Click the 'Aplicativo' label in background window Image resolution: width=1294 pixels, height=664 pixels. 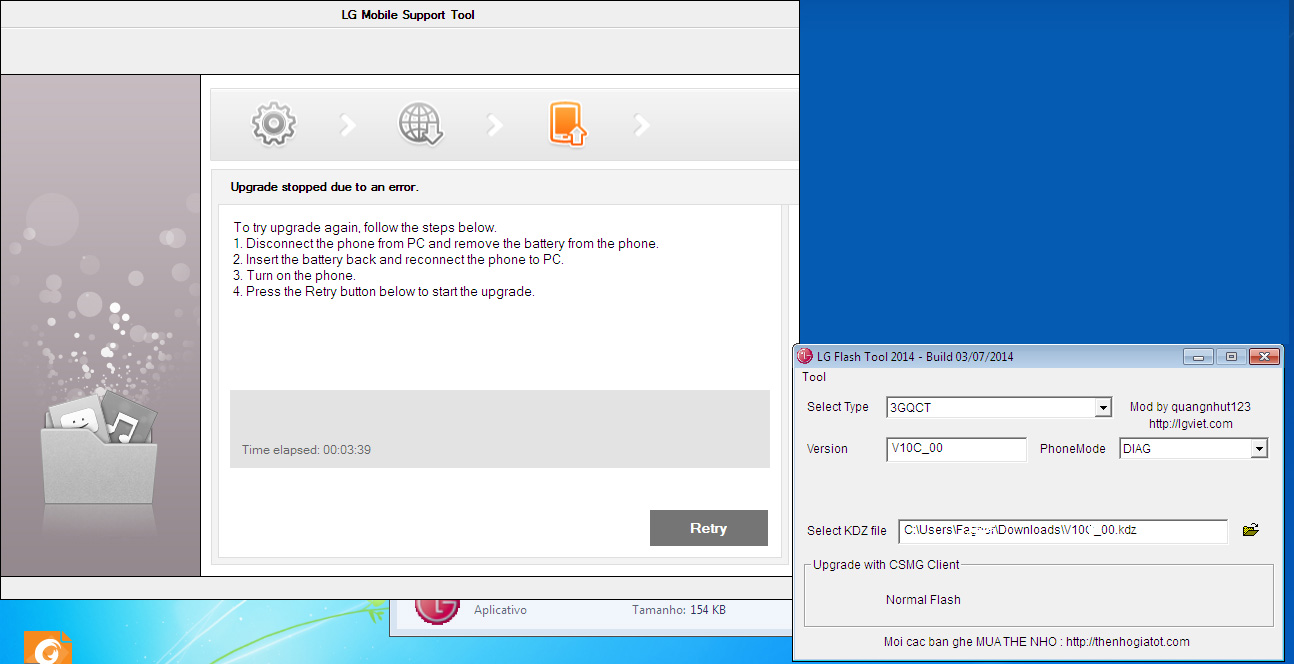click(500, 610)
